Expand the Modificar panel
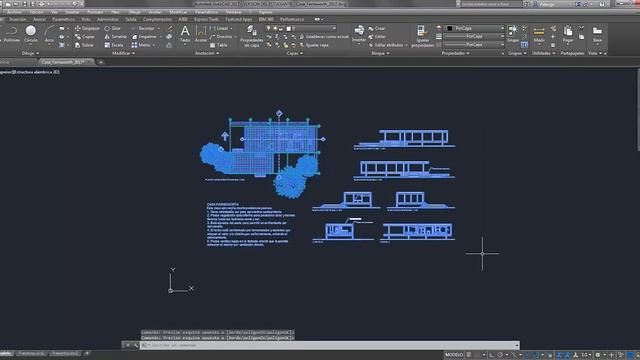 click(123, 53)
